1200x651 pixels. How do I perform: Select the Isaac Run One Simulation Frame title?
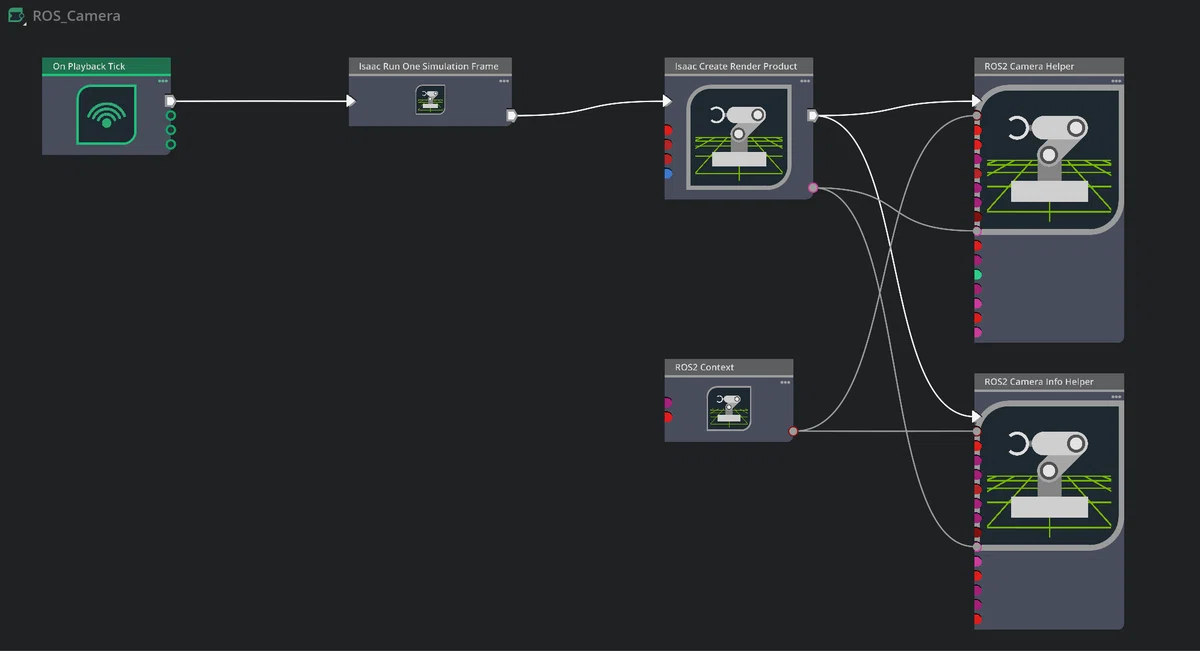coord(430,66)
